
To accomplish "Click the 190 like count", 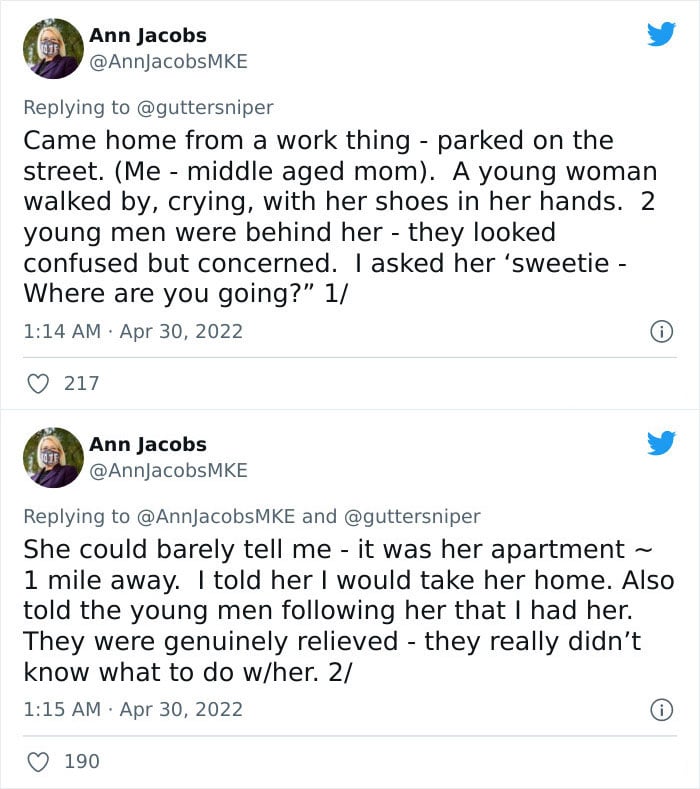I will (x=82, y=761).
